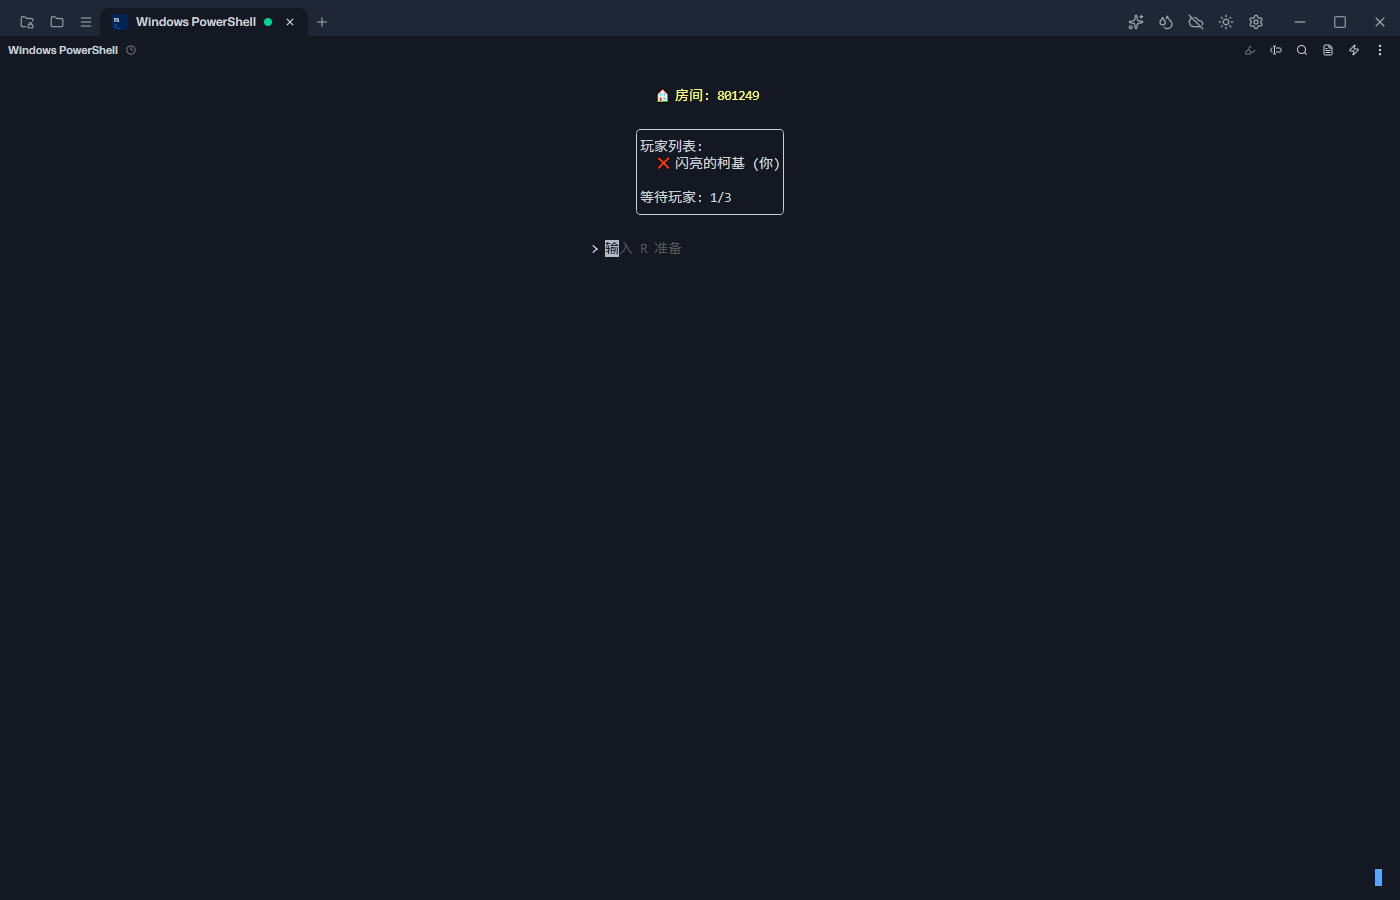Click the text cursor broadcast input icon
Screen dimensions: 1400x900
click(1276, 50)
